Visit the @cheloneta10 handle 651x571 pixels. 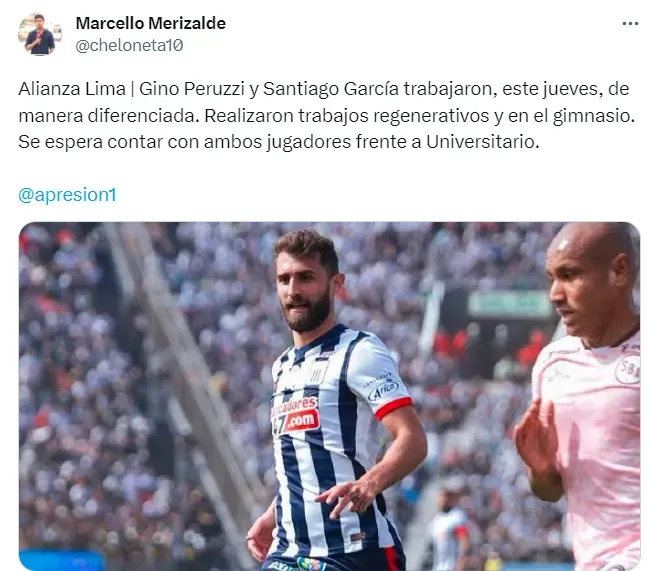129,45
